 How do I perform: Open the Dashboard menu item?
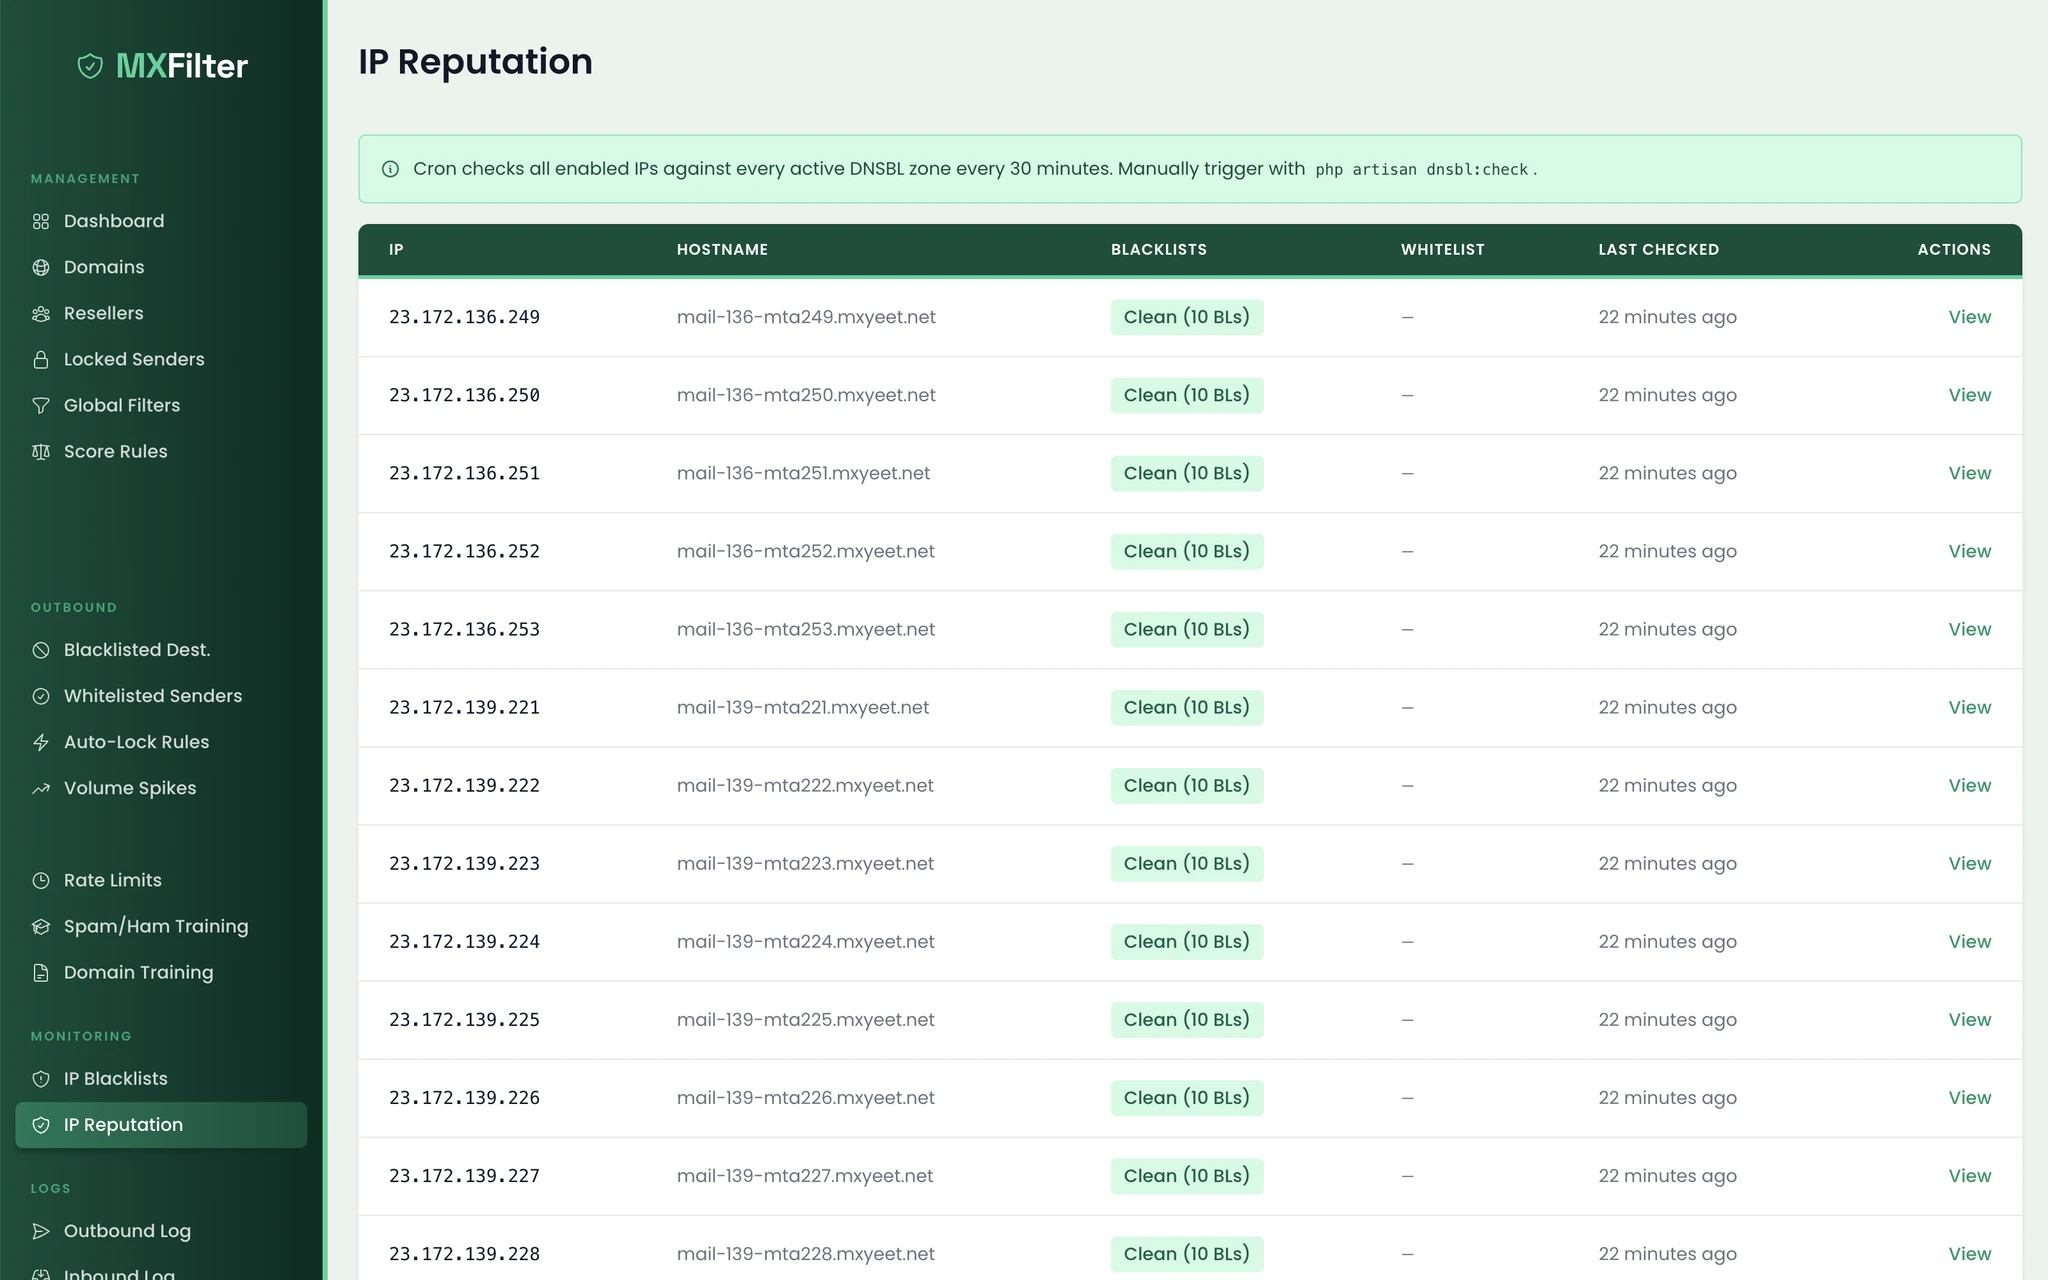[161, 221]
